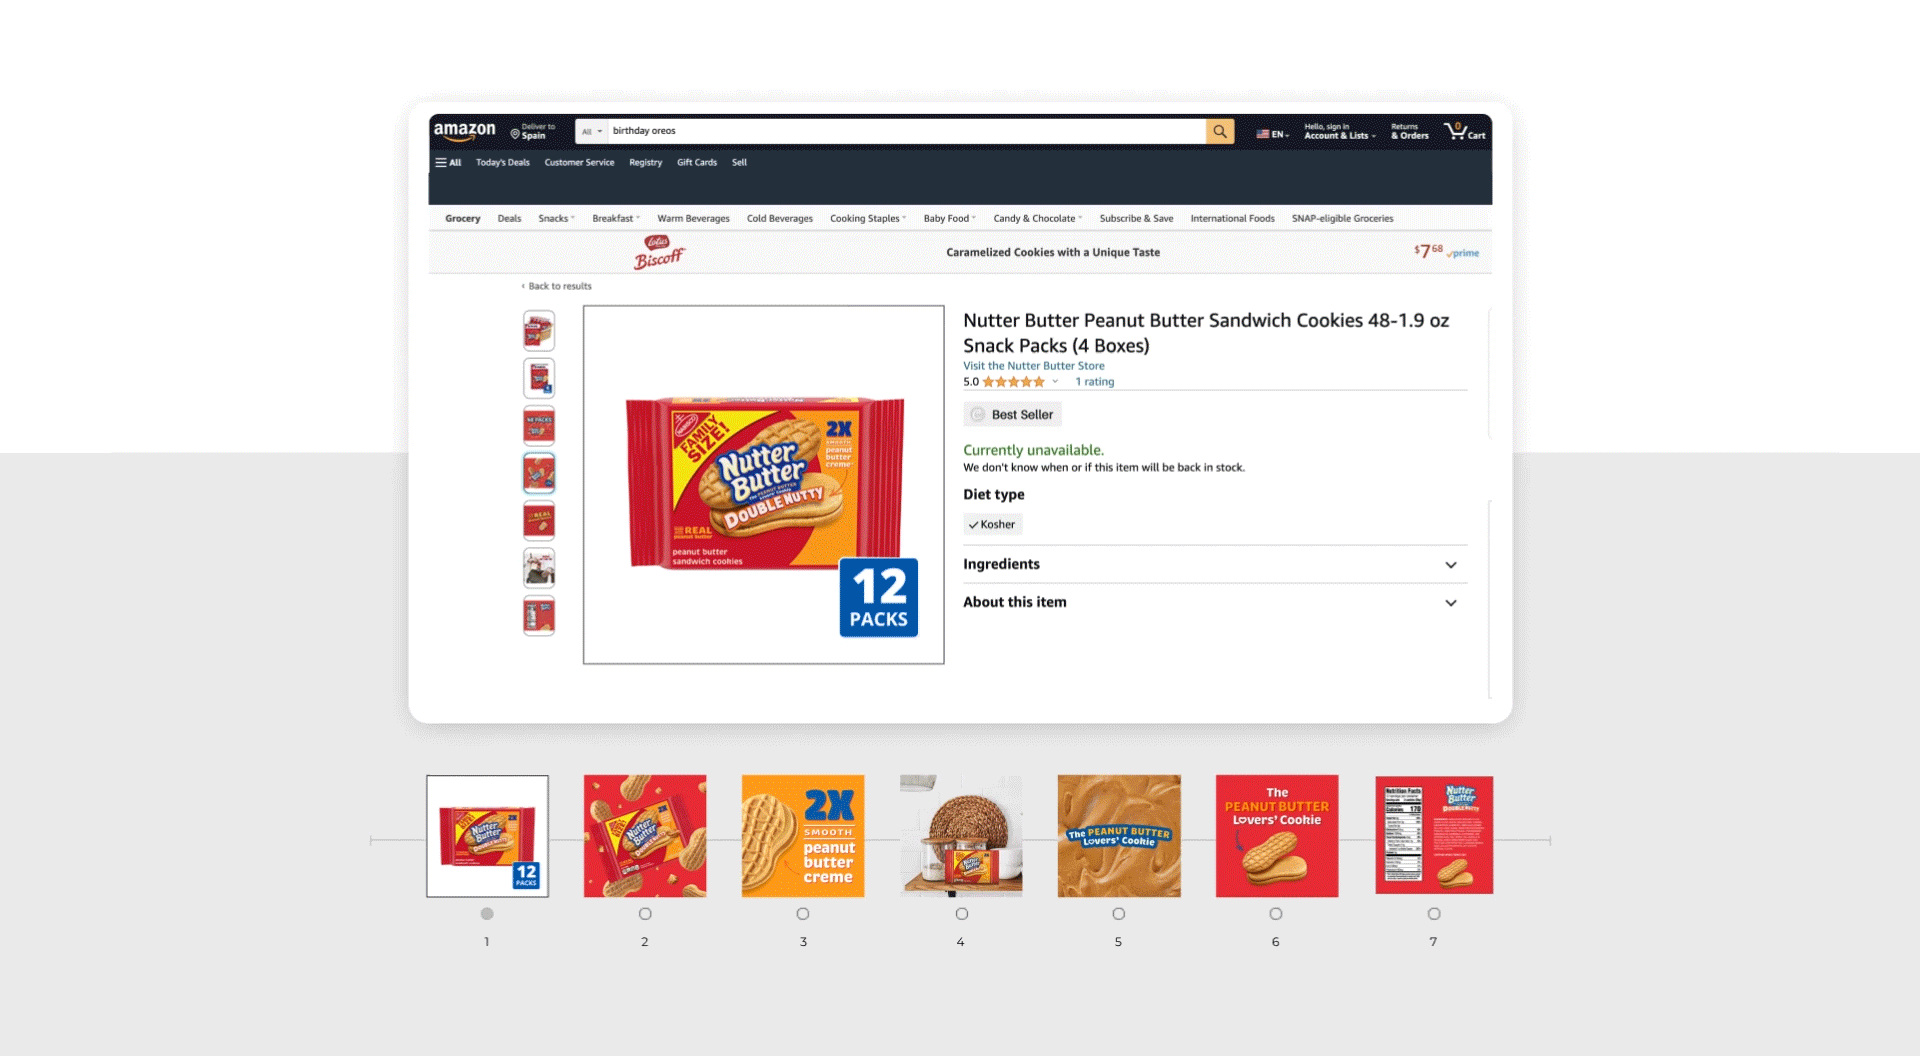Visit the Nutter Butter Store link
The width and height of the screenshot is (1920, 1056).
click(x=1033, y=366)
